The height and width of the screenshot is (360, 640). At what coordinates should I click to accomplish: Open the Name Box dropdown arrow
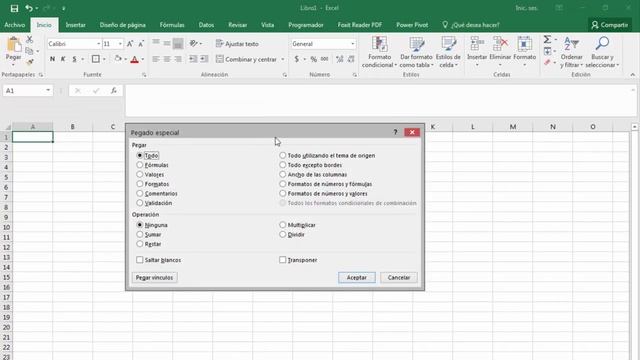48,91
